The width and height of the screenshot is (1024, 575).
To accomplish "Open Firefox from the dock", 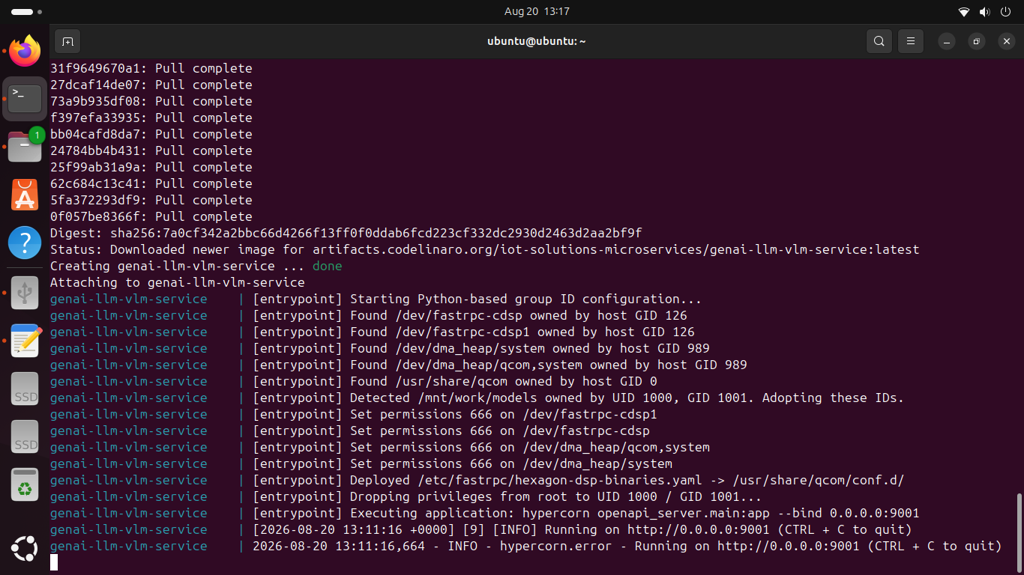I will 25,51.
